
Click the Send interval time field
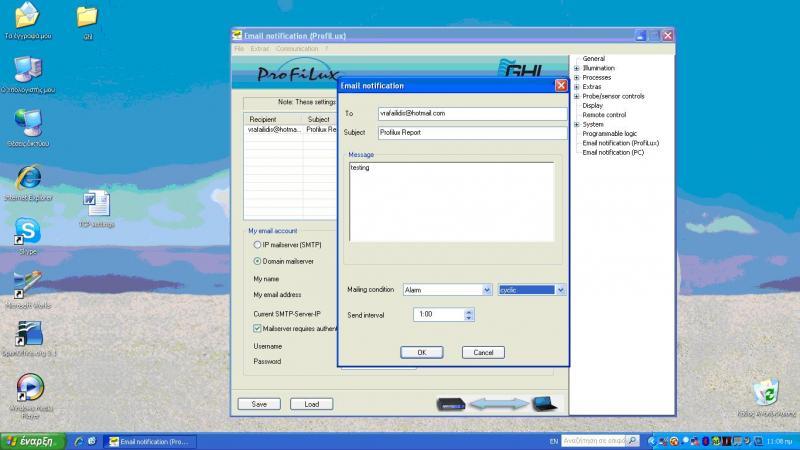tap(439, 314)
